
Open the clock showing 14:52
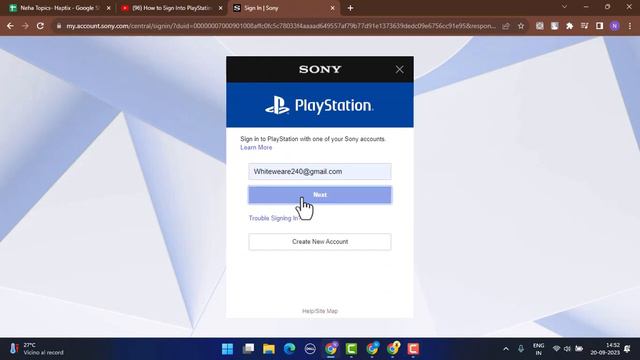click(605, 349)
